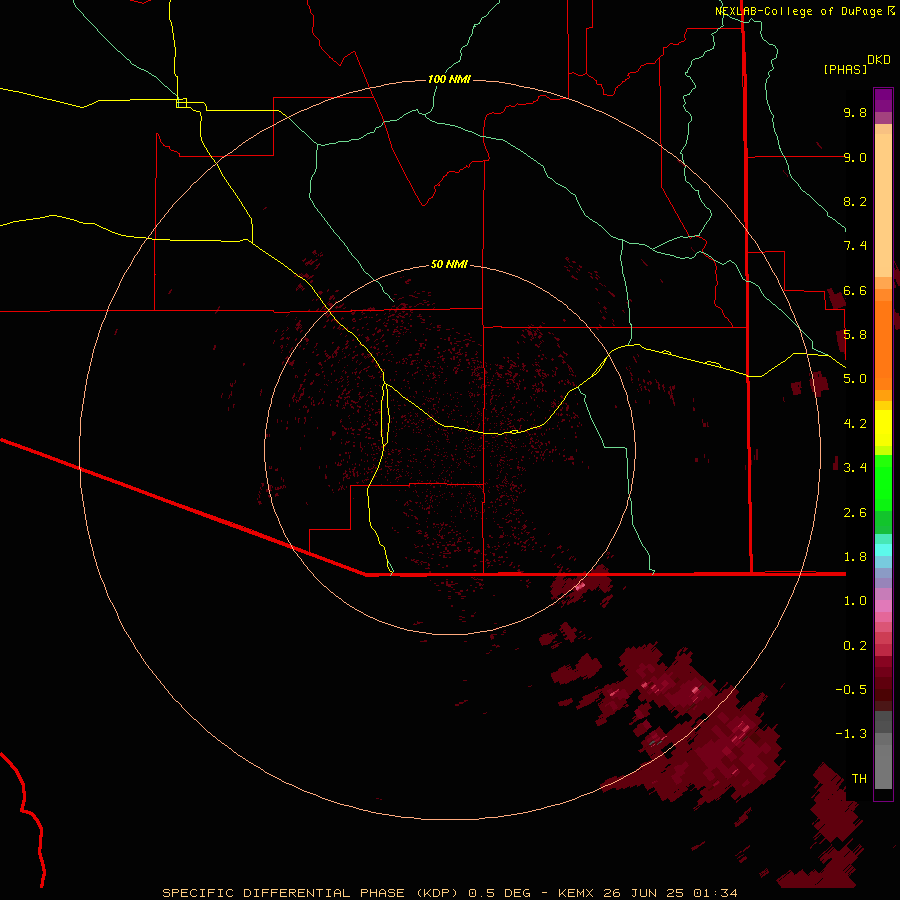Select the 9.0 legend value

pyautogui.click(x=855, y=157)
